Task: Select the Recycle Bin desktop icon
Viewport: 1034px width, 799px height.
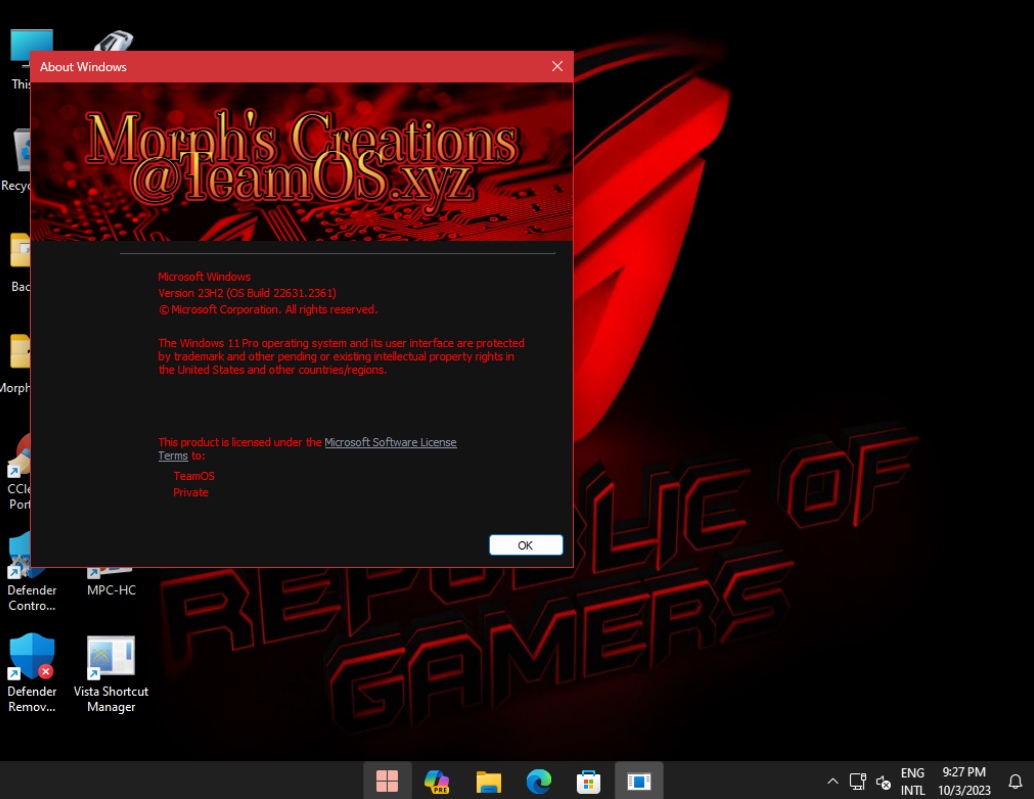Action: 17,160
